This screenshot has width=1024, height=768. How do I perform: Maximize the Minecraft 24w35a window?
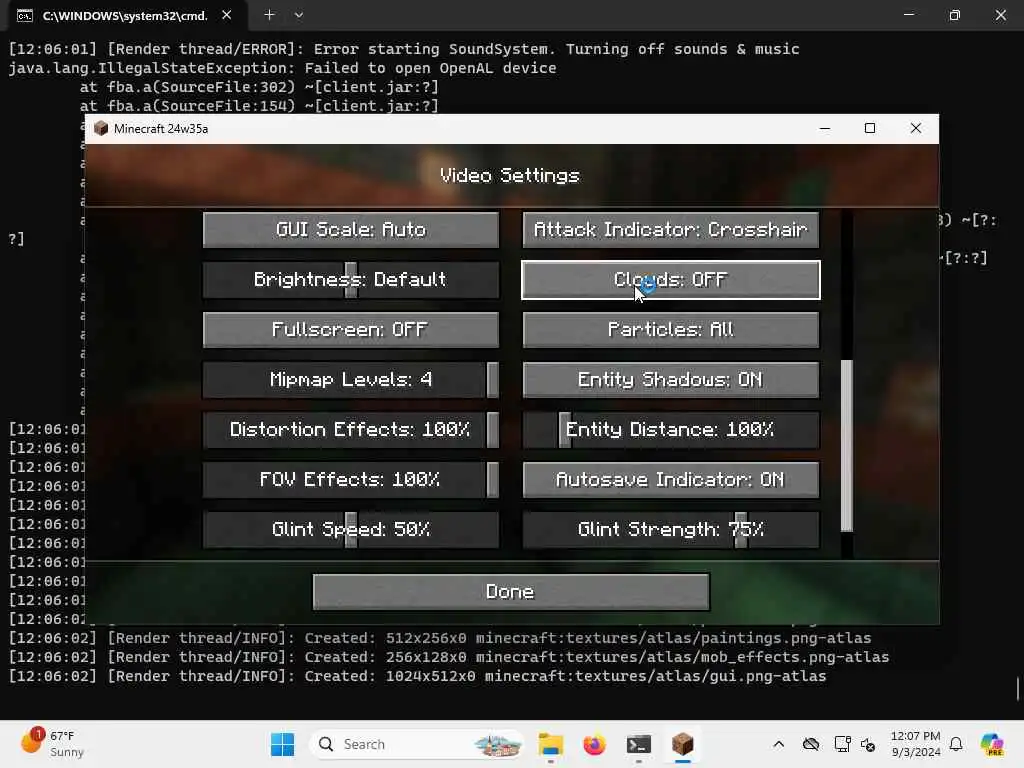tap(870, 129)
